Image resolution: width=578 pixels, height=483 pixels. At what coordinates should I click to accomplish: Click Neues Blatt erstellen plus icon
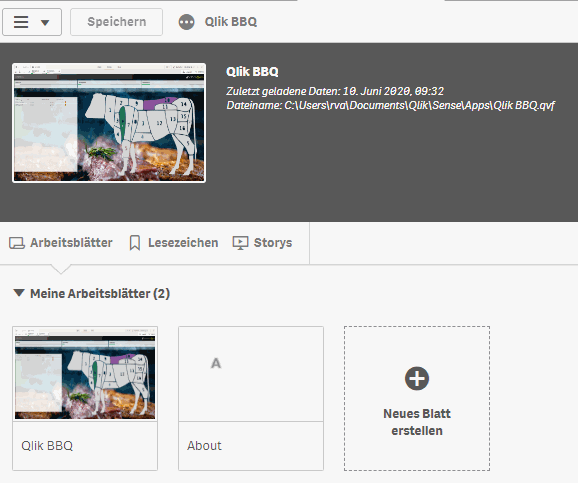[417, 378]
